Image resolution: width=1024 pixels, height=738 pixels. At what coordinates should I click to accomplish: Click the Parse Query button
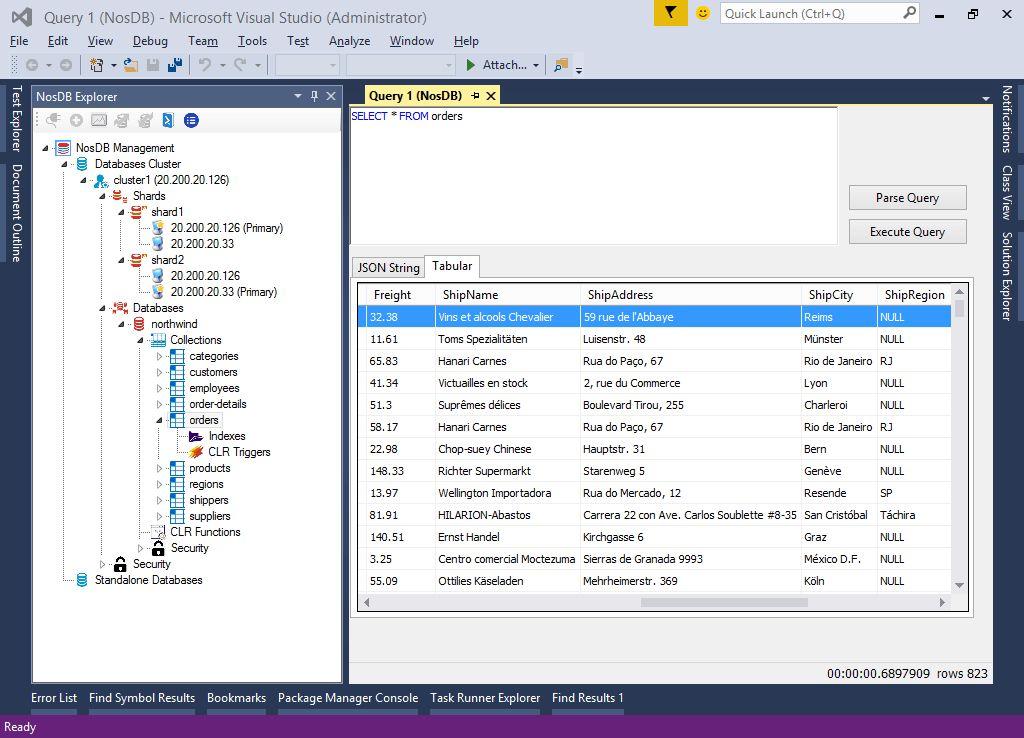click(907, 198)
